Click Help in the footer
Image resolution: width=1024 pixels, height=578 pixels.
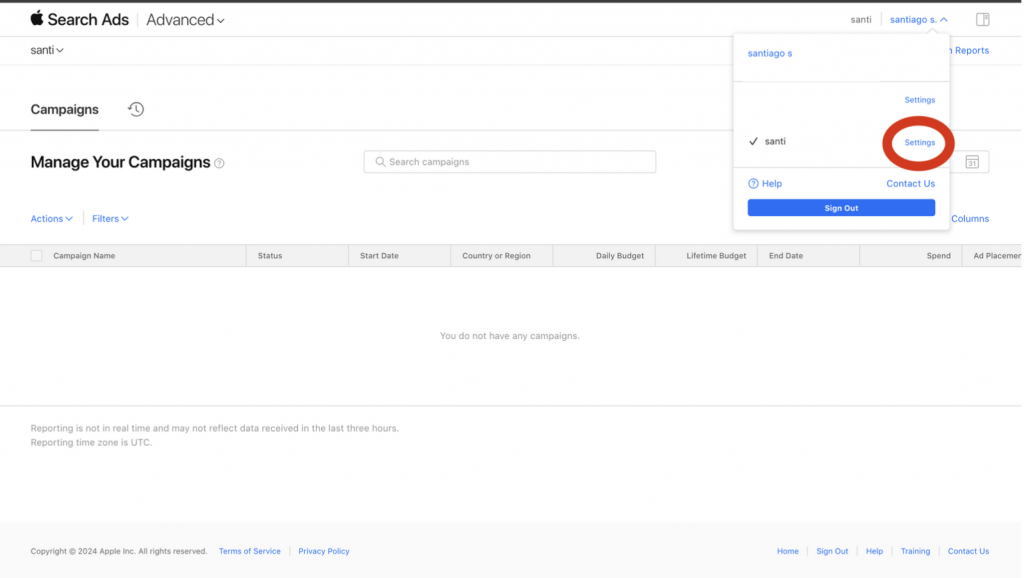874,551
